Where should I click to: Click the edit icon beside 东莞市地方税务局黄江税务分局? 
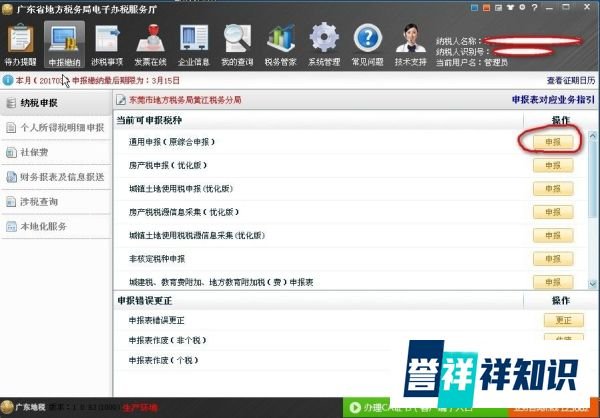click(x=121, y=100)
